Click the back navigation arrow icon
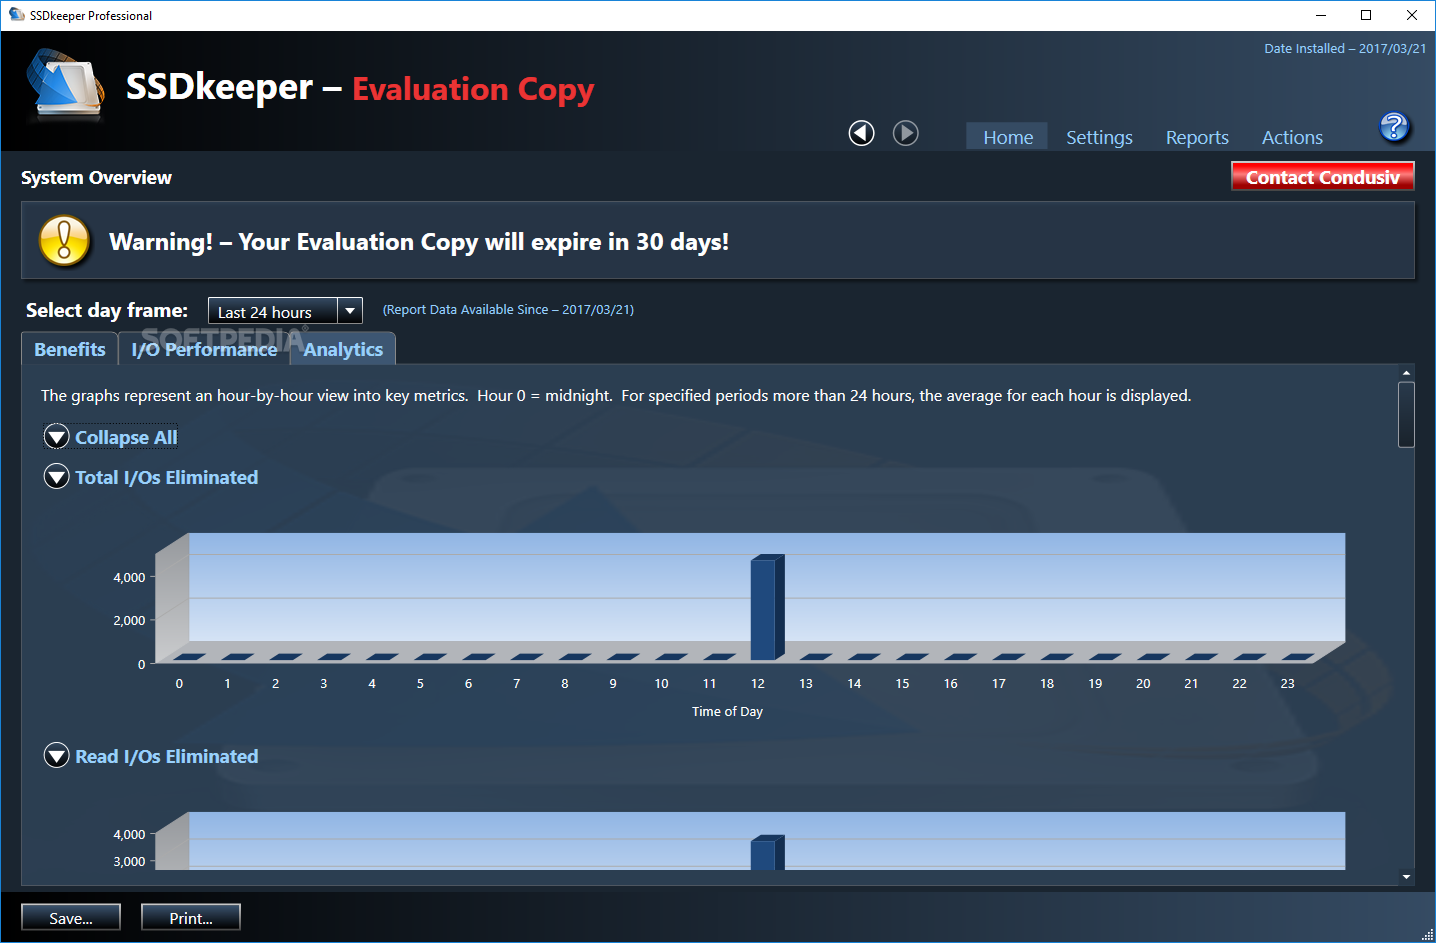The width and height of the screenshot is (1436, 943). [861, 133]
